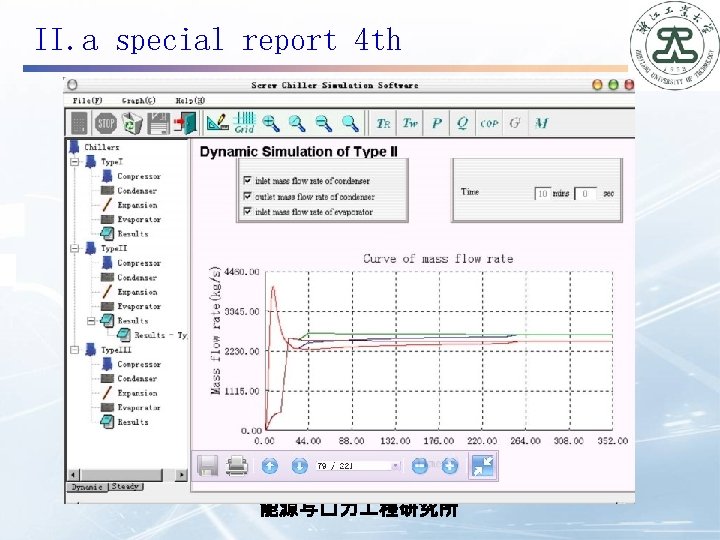Go to previous page with up arrow
Viewport: 720px width, 540px height.
pyautogui.click(x=270, y=467)
